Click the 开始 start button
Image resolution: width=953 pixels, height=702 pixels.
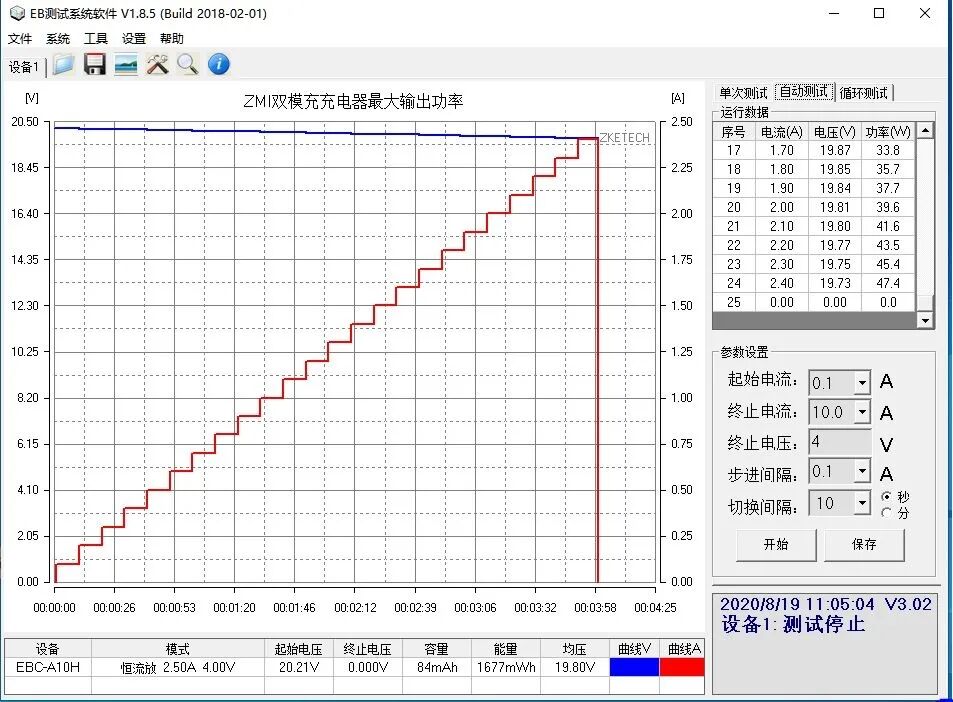[776, 545]
